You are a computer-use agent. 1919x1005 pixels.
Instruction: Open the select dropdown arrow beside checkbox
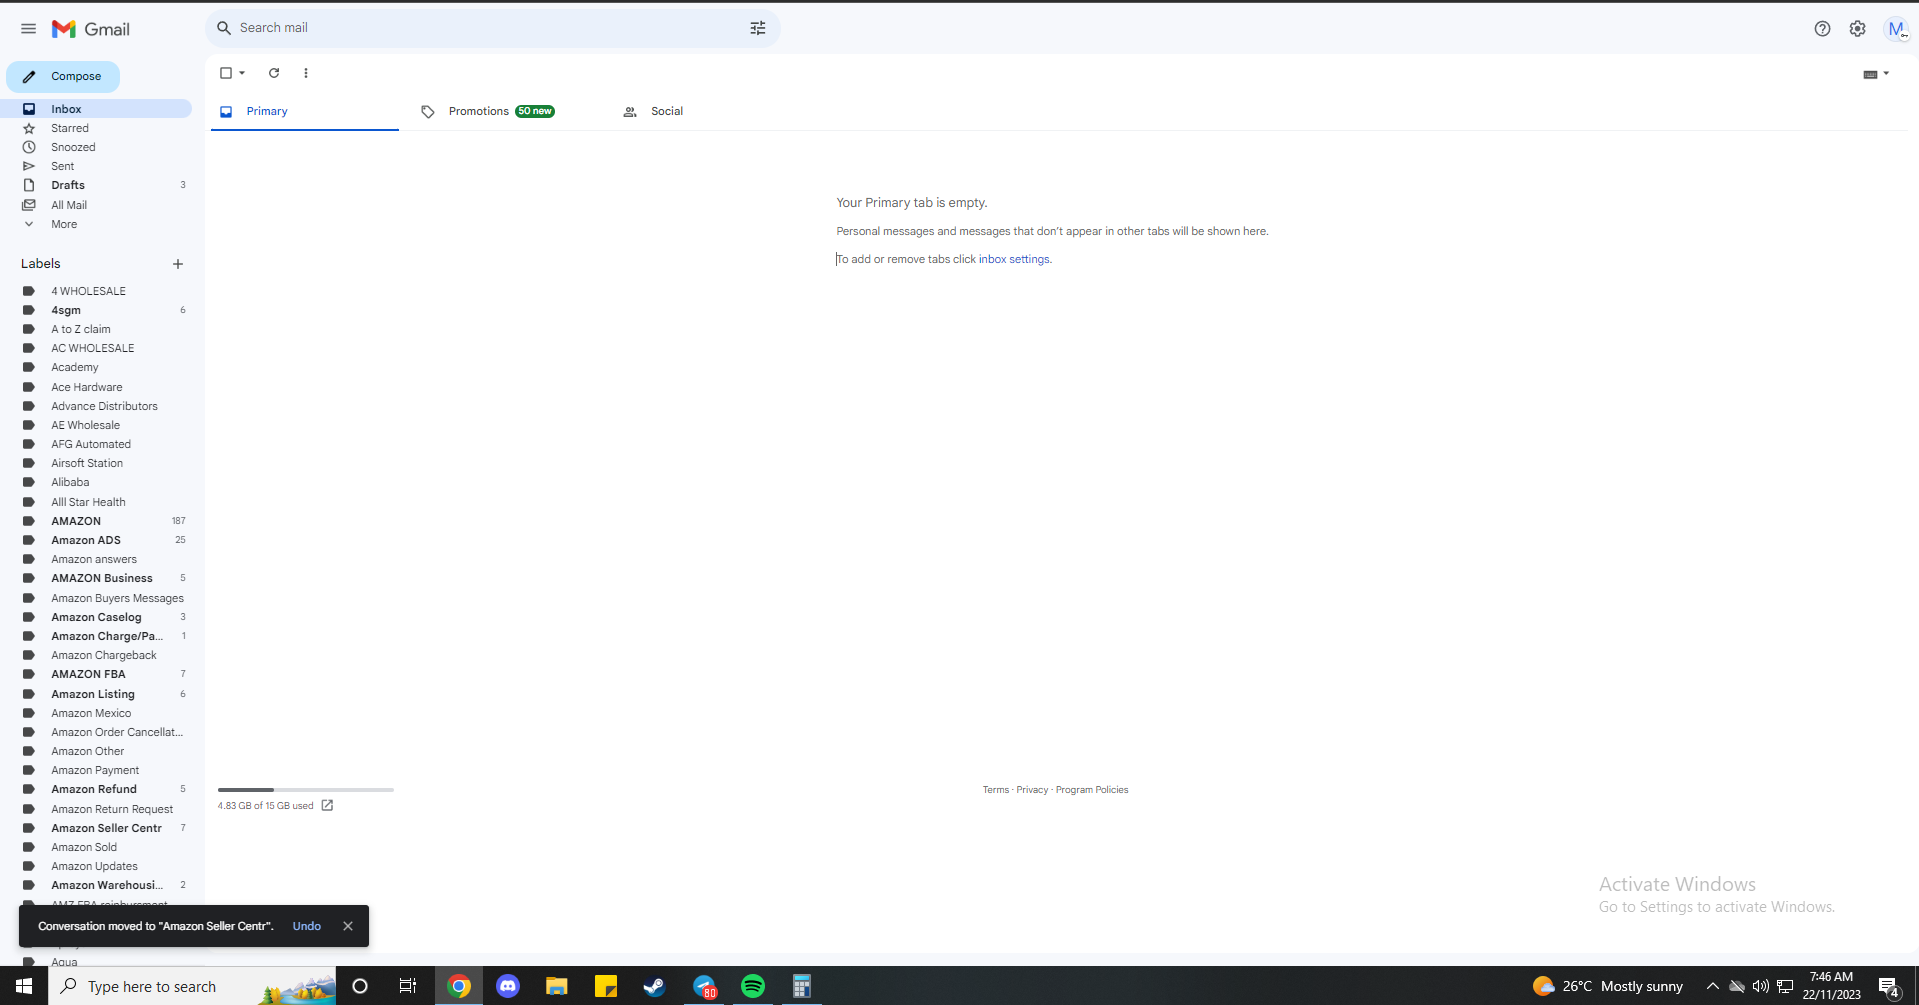click(x=242, y=73)
